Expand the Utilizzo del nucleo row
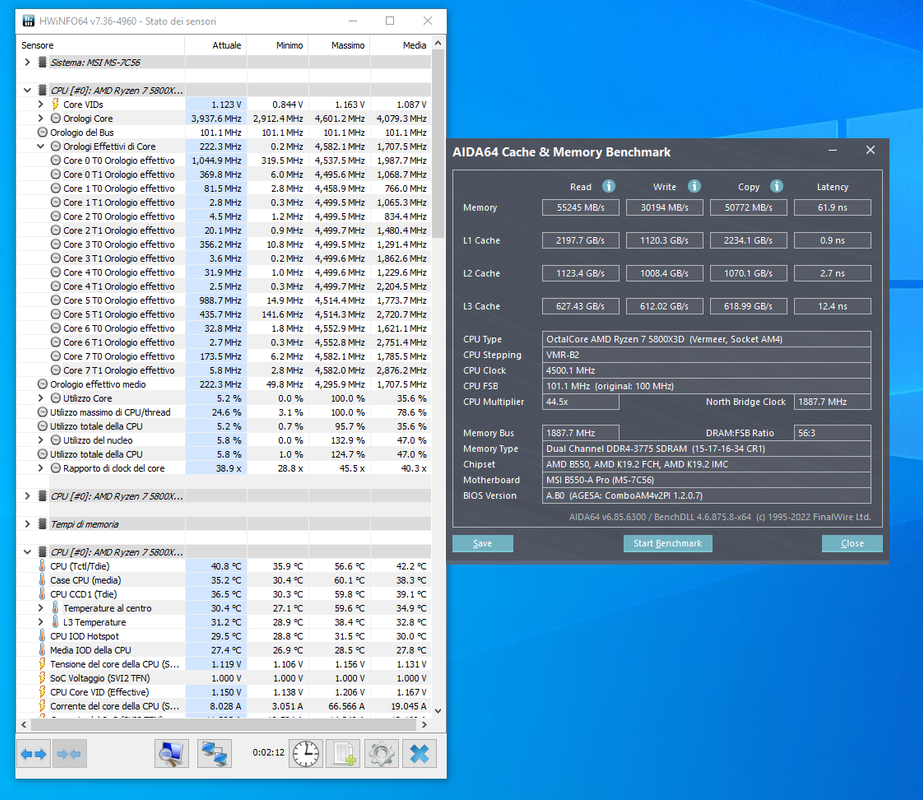This screenshot has width=923, height=800. click(40, 440)
